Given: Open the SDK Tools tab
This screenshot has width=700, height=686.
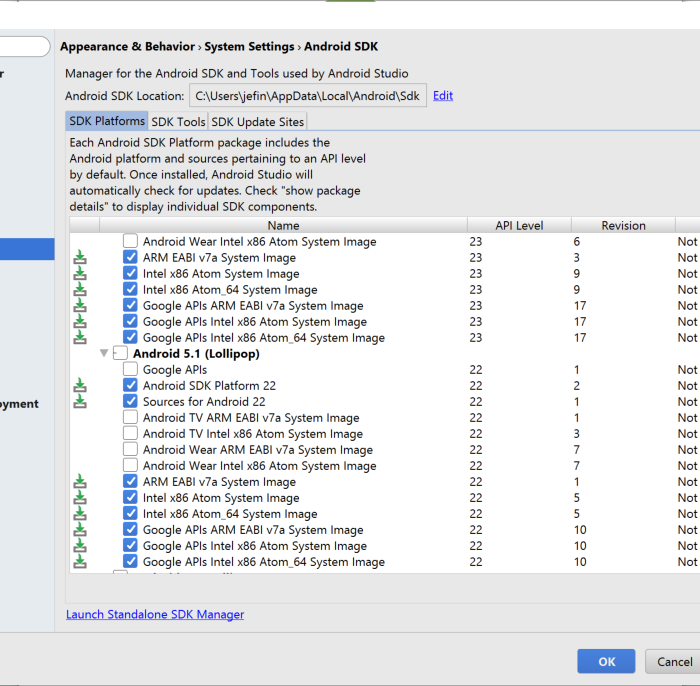Looking at the screenshot, I should coord(178,121).
